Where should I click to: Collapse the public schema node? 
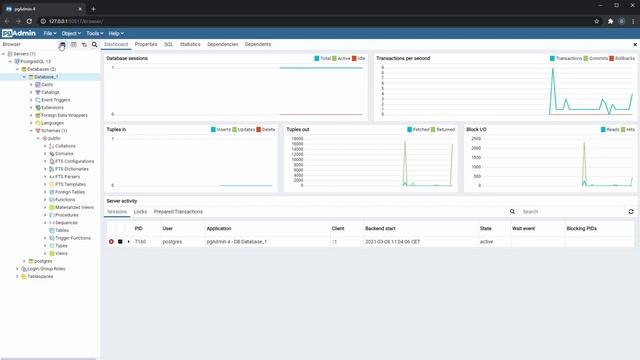point(38,138)
